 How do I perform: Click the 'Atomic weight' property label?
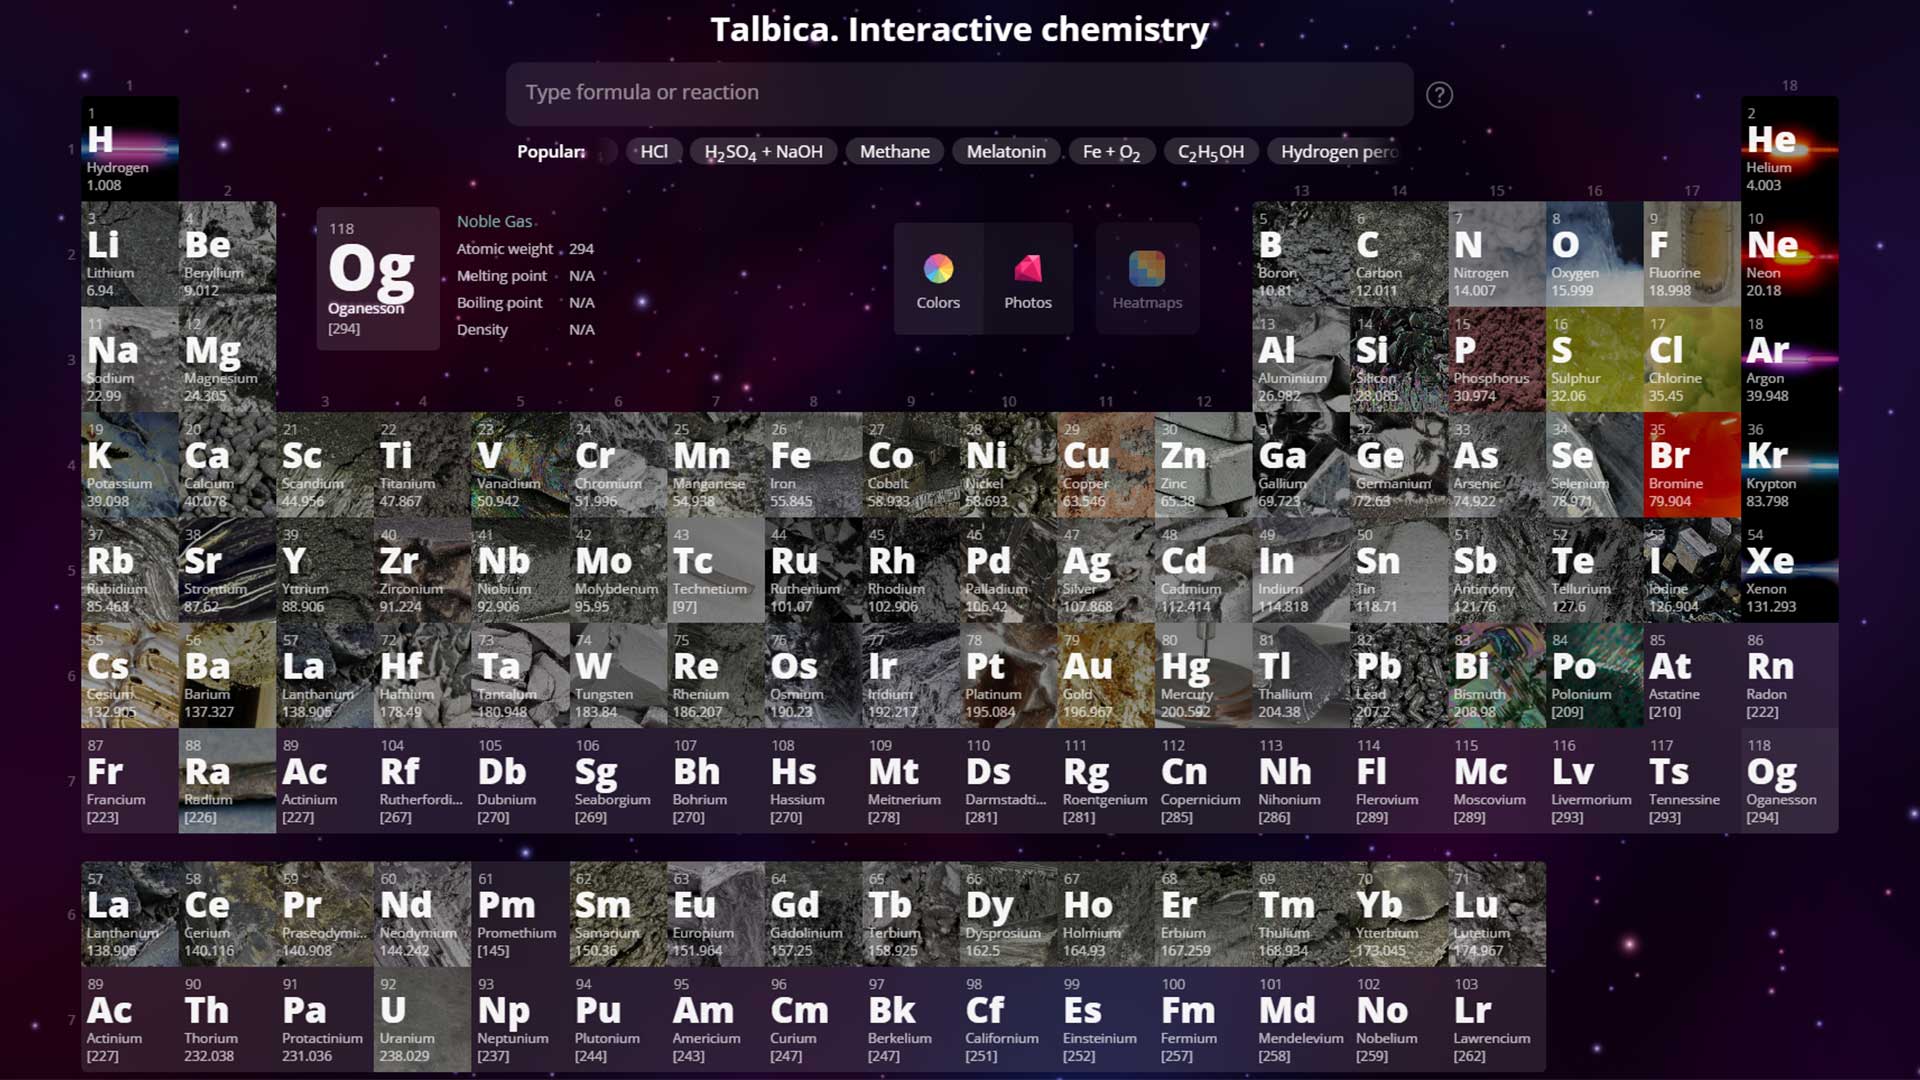point(505,249)
